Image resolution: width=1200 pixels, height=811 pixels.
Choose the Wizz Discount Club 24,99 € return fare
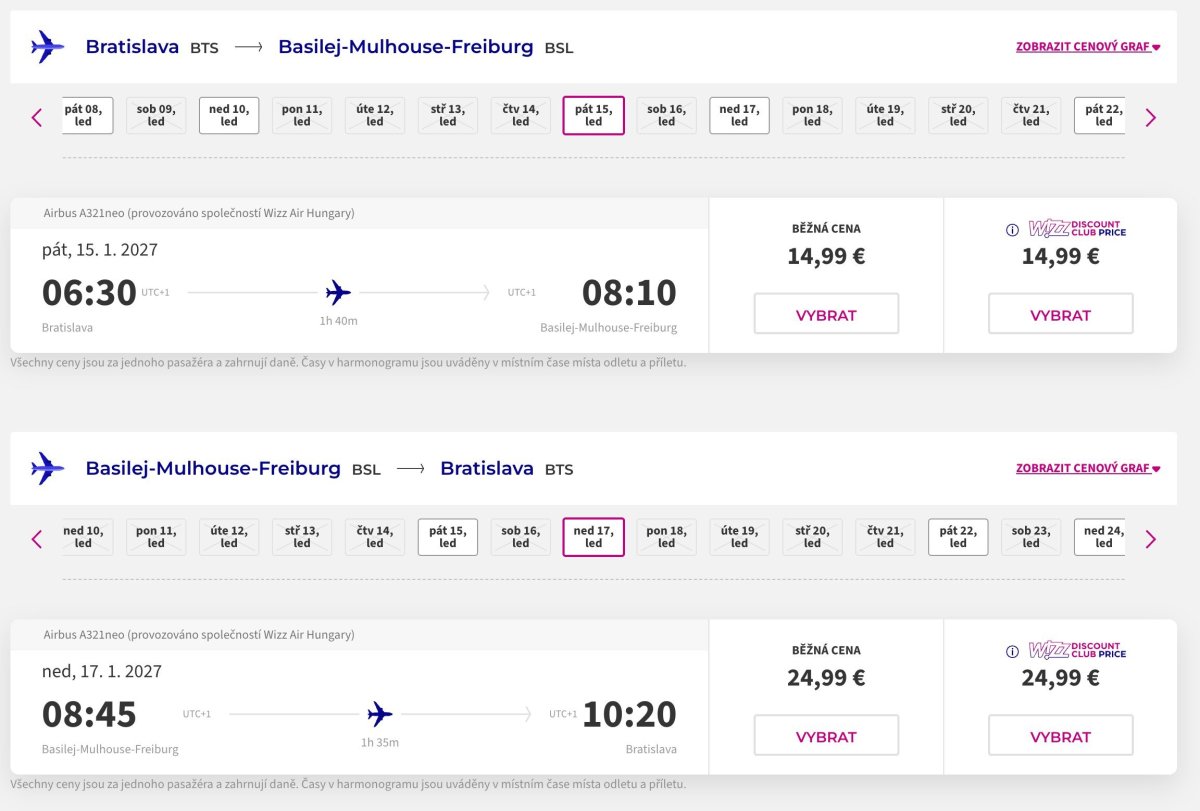[x=1060, y=736]
